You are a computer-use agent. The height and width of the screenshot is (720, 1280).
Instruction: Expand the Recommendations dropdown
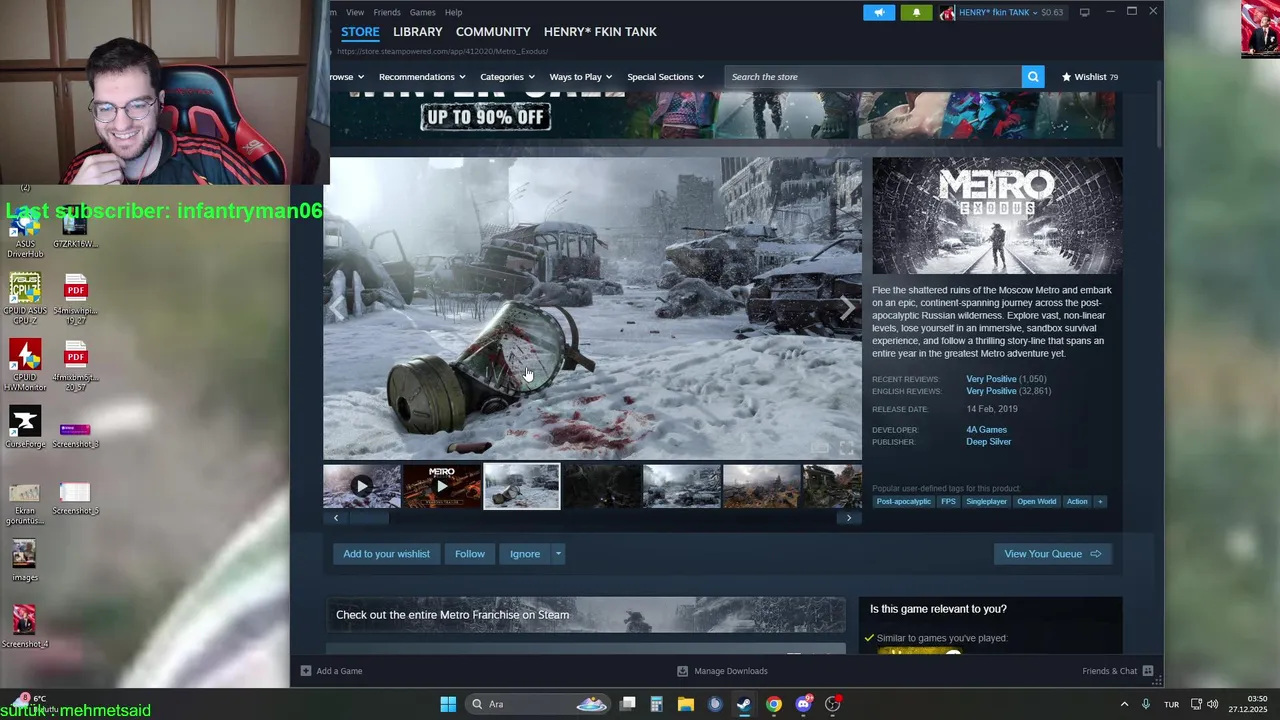422,77
